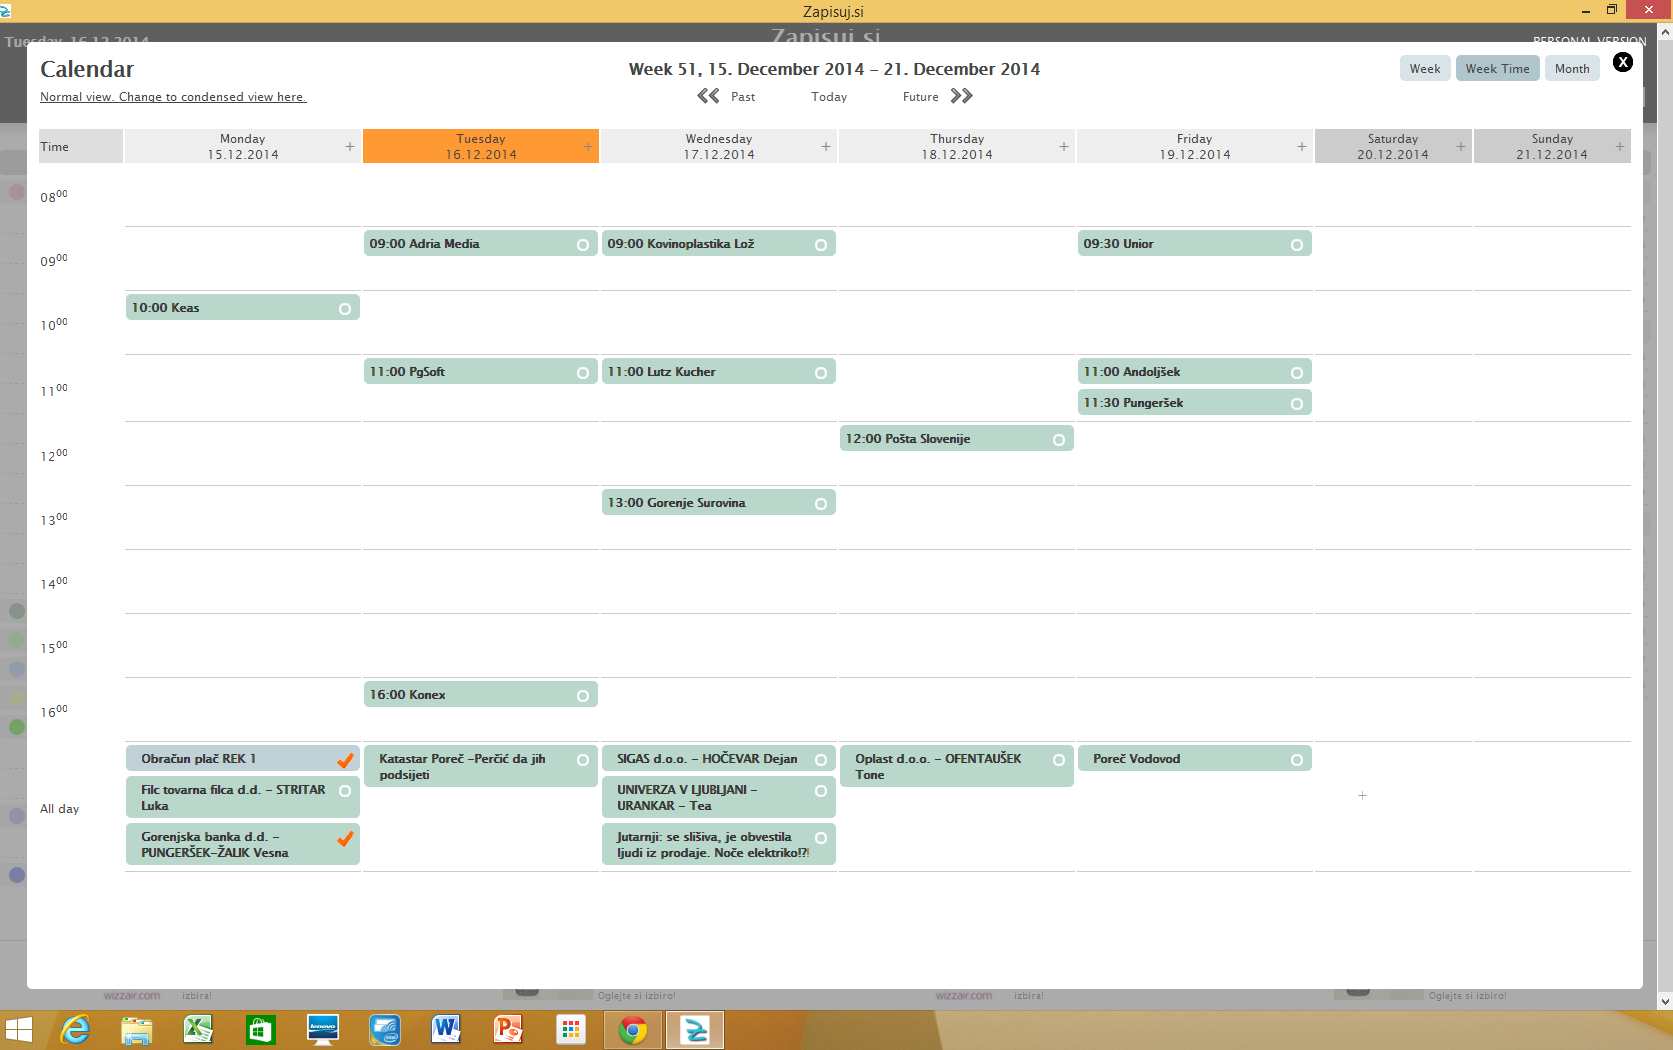The image size is (1673, 1050).
Task: Add an event on Friday 19.12.2014 via the plus icon
Action: (x=1302, y=146)
